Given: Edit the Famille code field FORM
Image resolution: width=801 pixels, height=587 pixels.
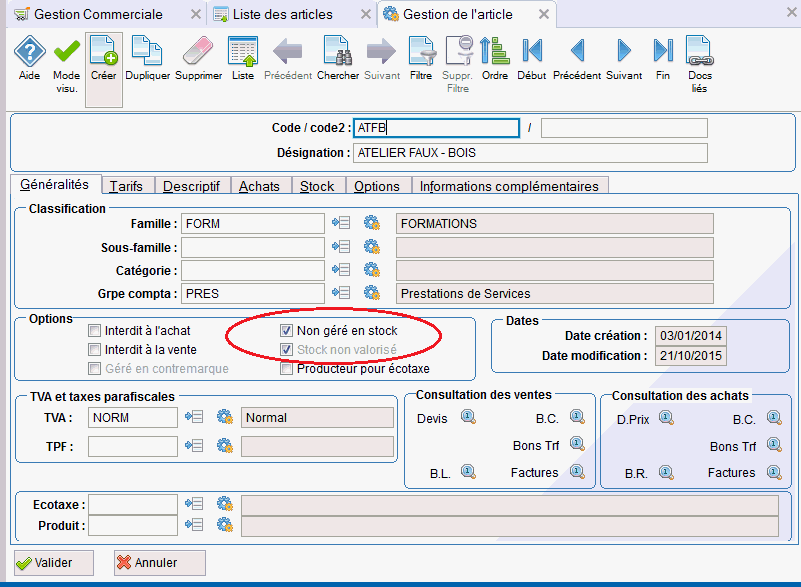Looking at the screenshot, I should [253, 223].
